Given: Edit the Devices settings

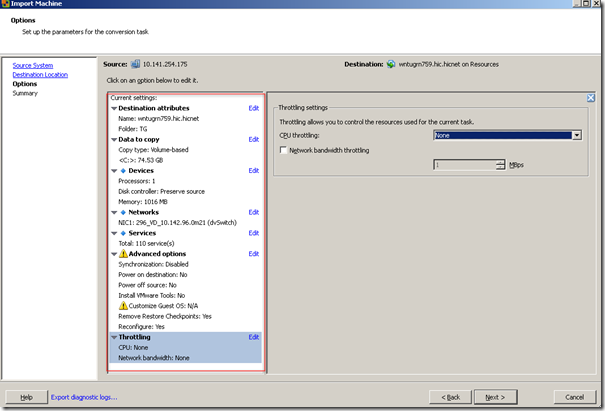Looking at the screenshot, I should (x=253, y=171).
